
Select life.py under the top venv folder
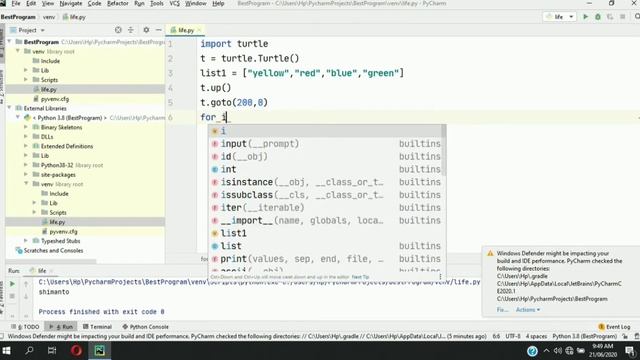click(49, 89)
